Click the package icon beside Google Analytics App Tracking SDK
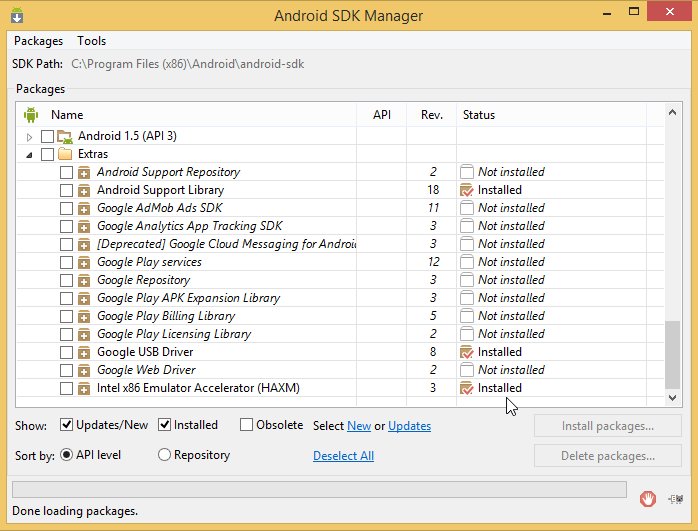This screenshot has height=531, width=698. (84, 227)
